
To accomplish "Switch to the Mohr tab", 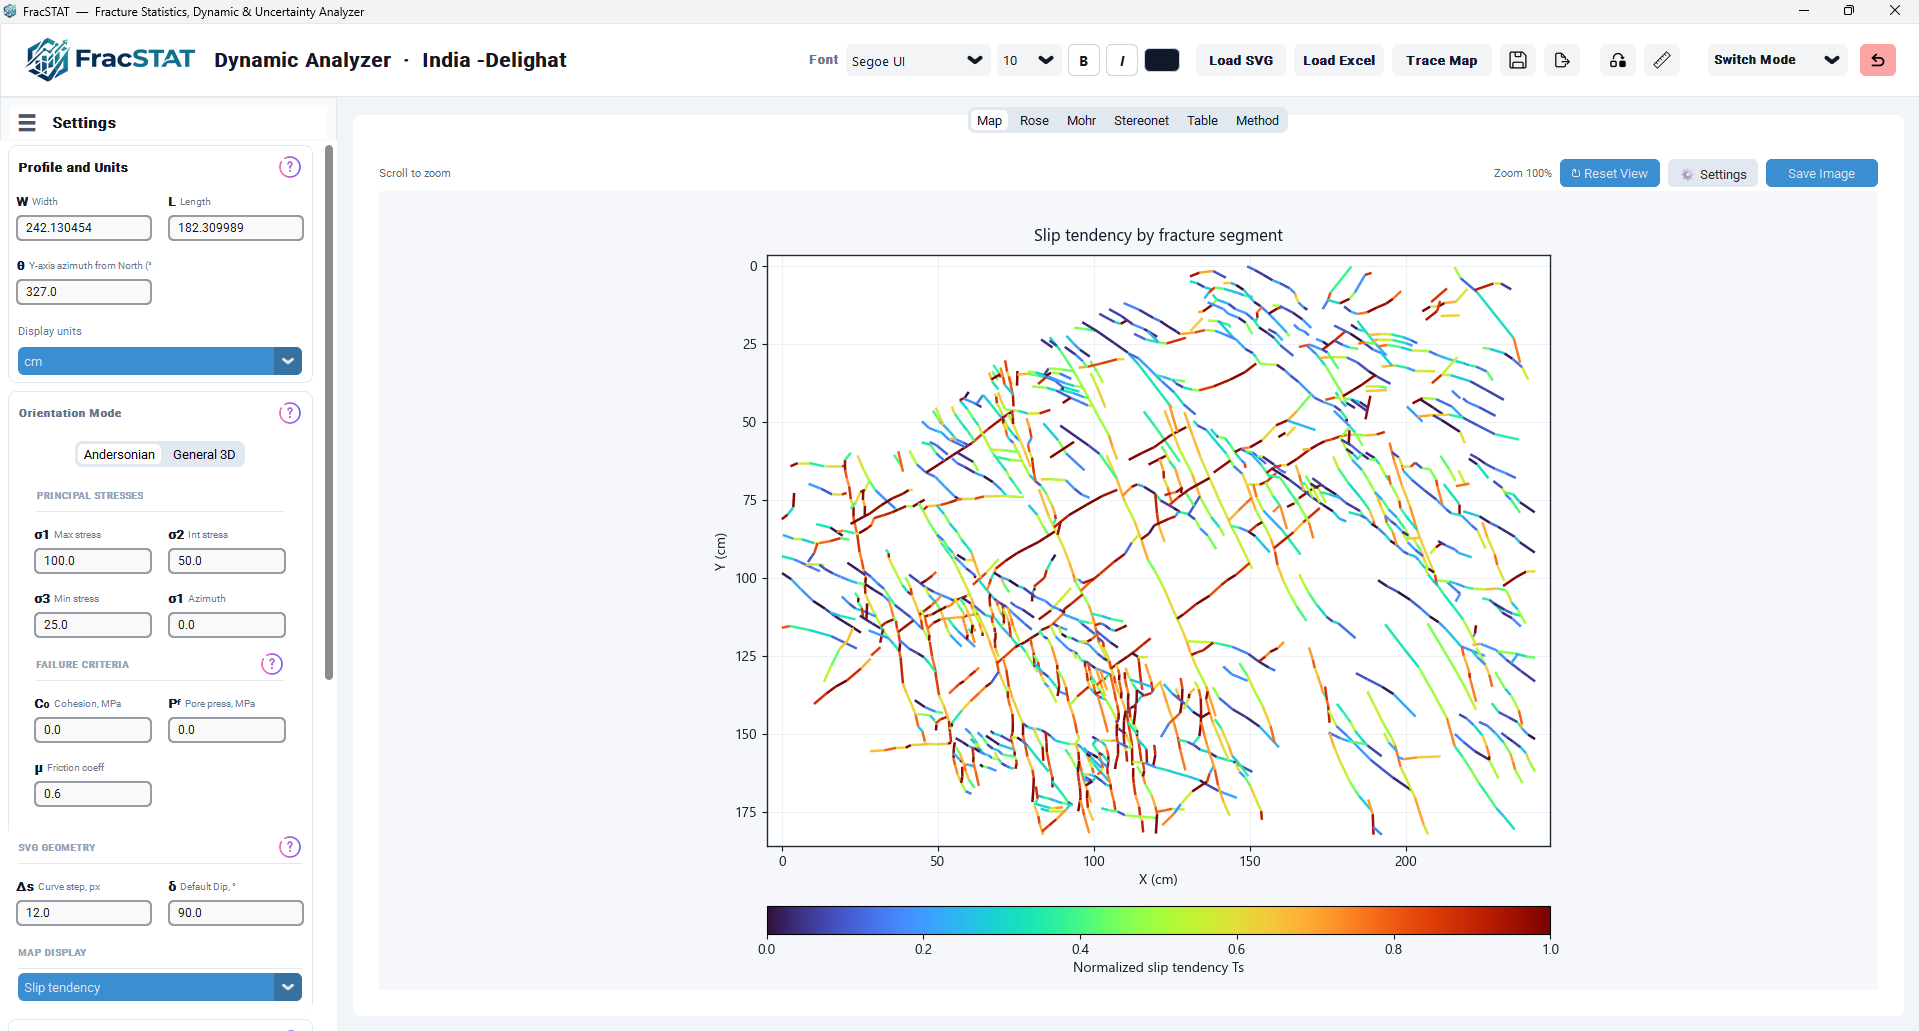I will pyautogui.click(x=1081, y=121).
